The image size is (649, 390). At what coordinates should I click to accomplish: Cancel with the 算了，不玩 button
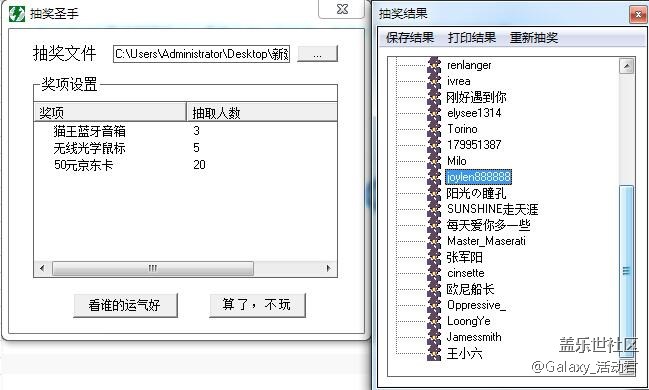pyautogui.click(x=257, y=305)
